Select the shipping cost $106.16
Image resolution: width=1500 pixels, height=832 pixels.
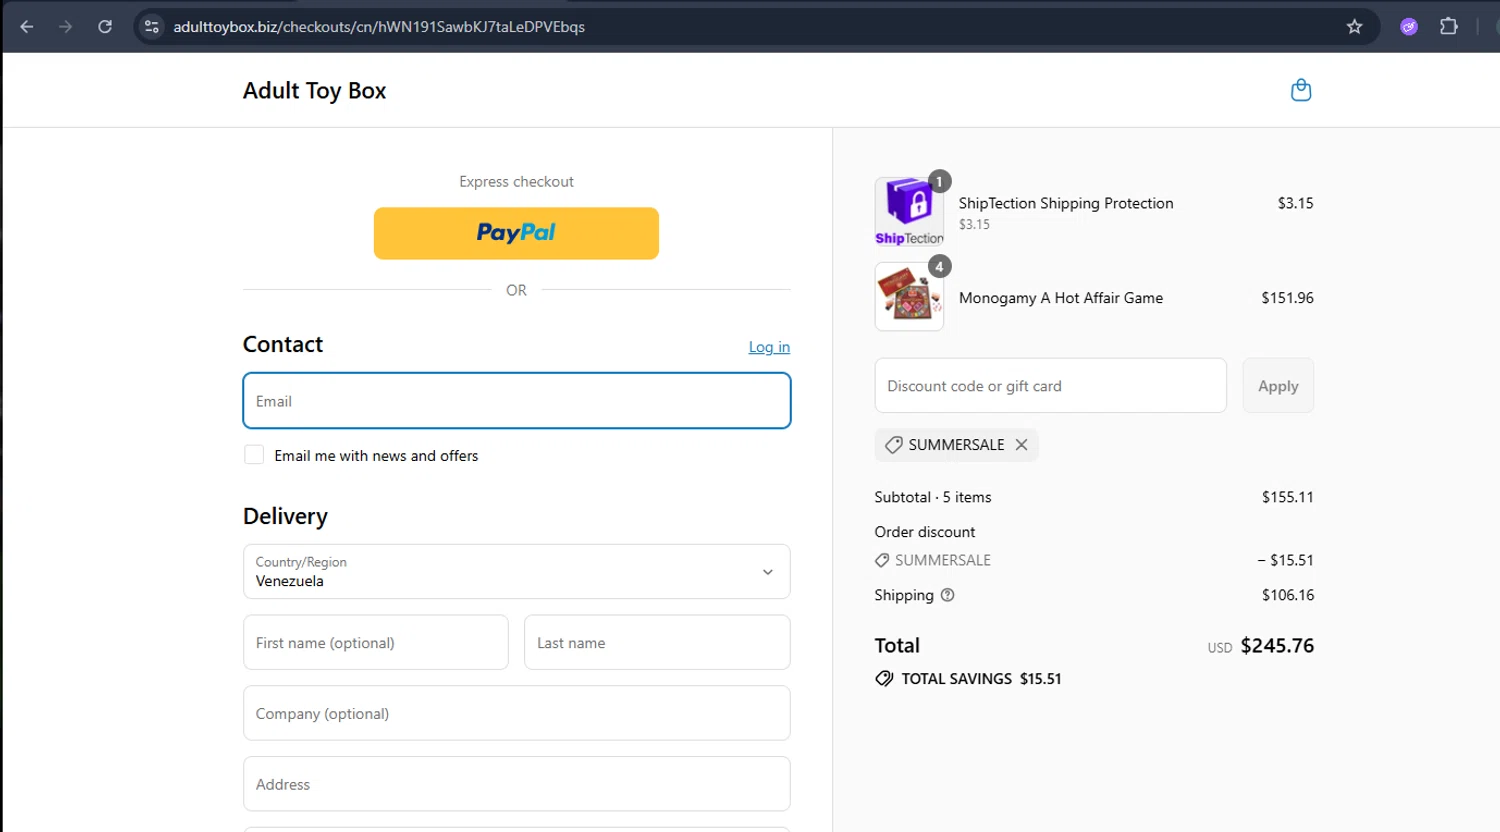coord(1288,595)
